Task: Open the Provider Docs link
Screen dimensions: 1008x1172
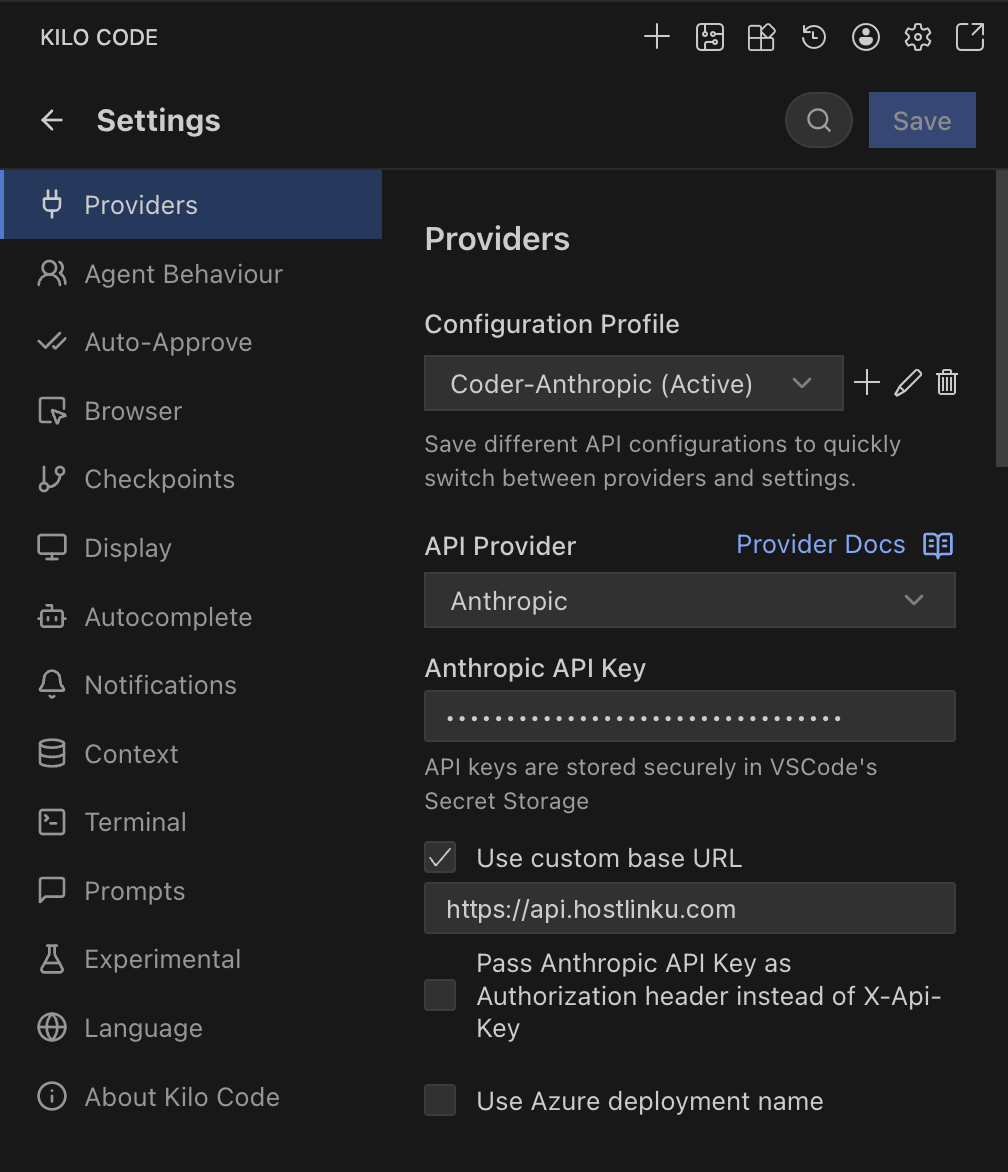Action: coord(820,544)
